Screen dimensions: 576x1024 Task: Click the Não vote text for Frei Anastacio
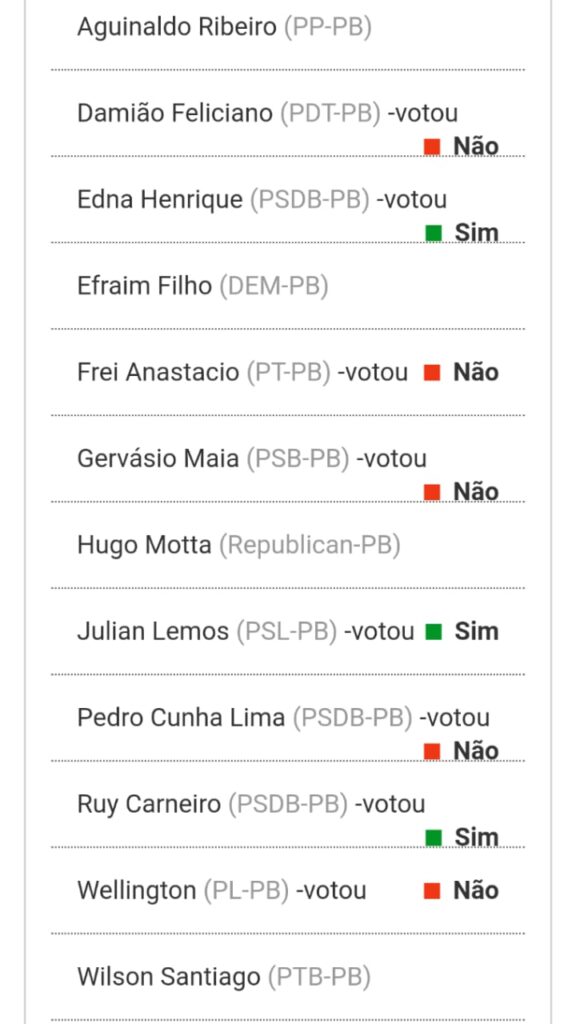pyautogui.click(x=476, y=373)
